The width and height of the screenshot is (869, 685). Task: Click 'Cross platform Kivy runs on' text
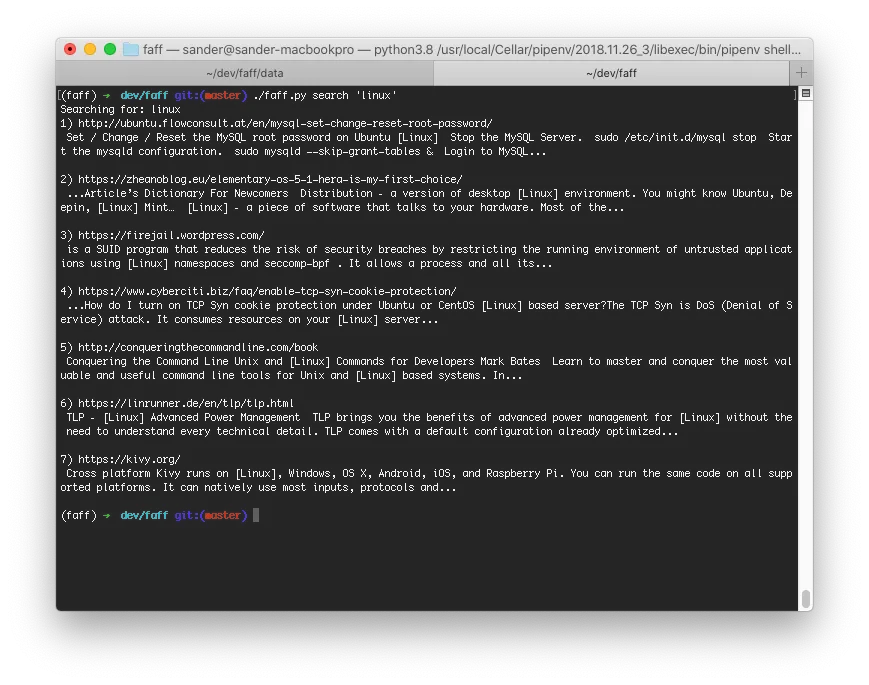(147, 473)
